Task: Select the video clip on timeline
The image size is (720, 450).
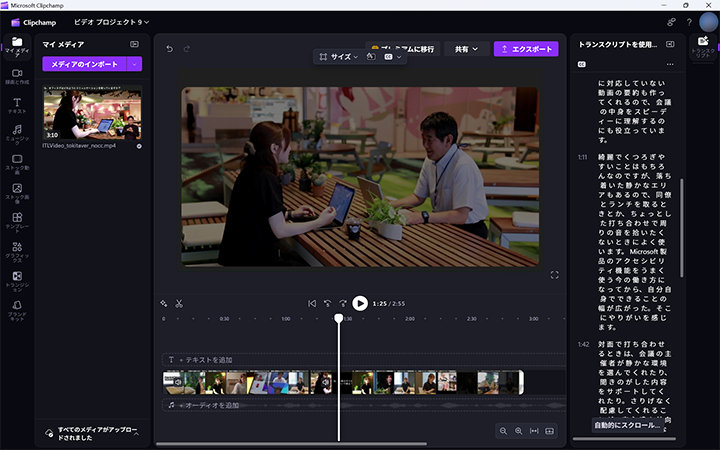Action: [343, 383]
